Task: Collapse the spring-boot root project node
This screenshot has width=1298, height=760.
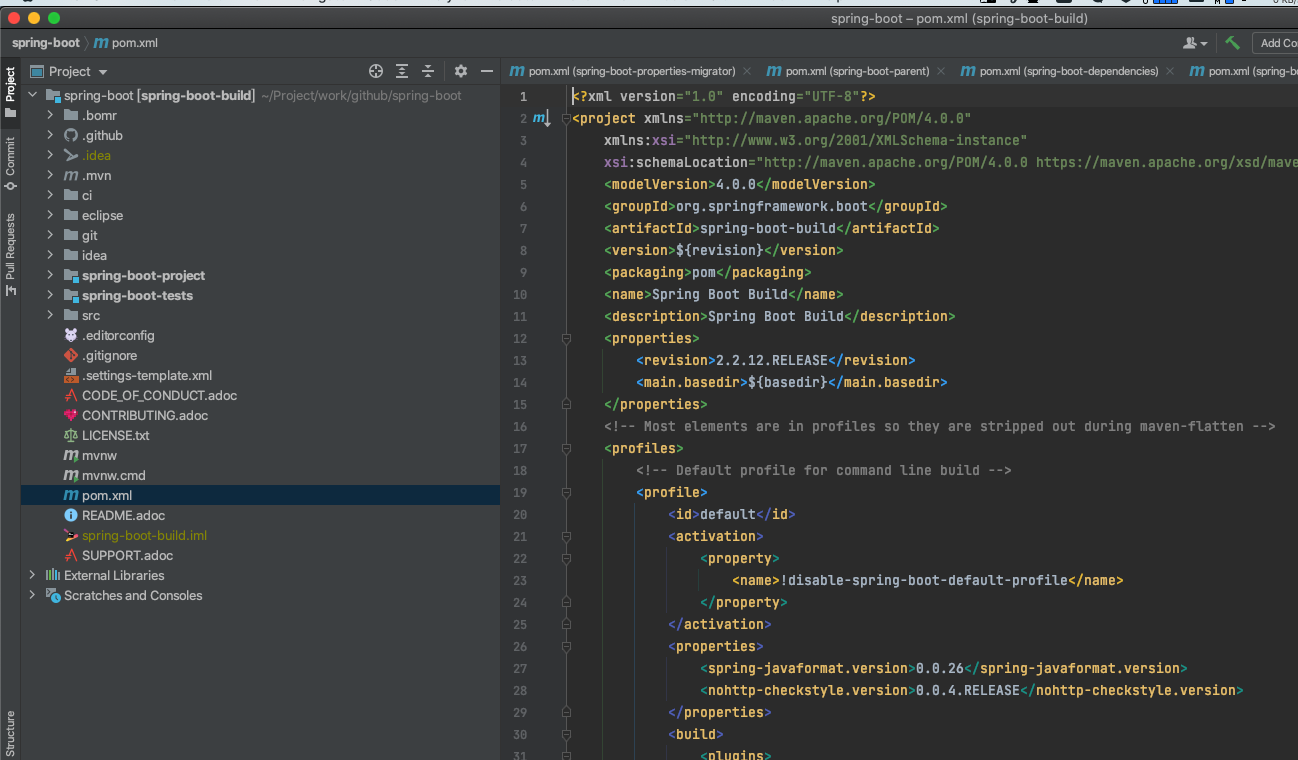Action: coord(32,95)
